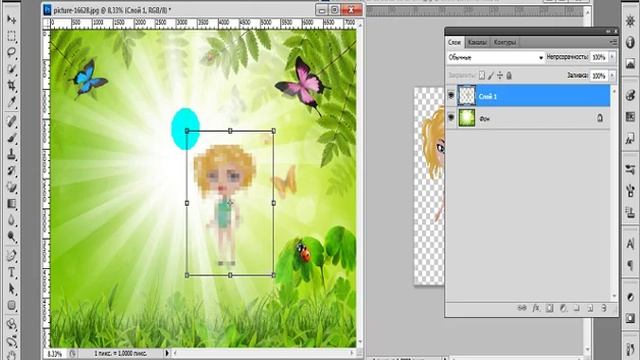Select the Path Selection tool
The width and height of the screenshot is (640, 360).
11,289
